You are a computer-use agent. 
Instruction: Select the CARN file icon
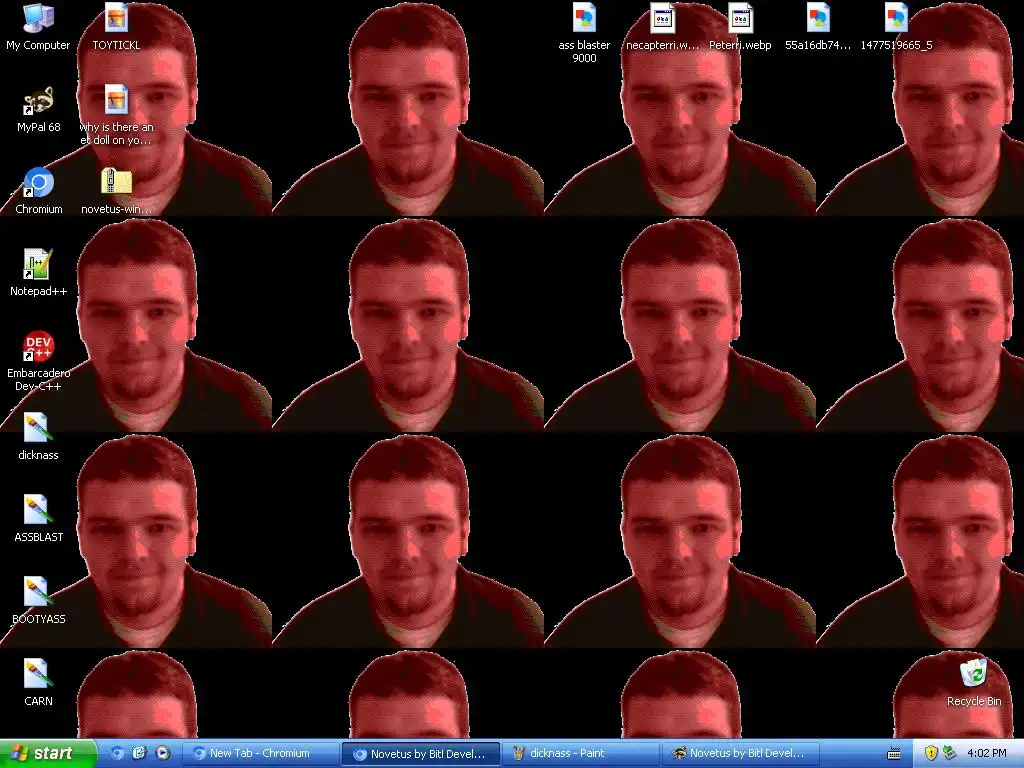39,683
